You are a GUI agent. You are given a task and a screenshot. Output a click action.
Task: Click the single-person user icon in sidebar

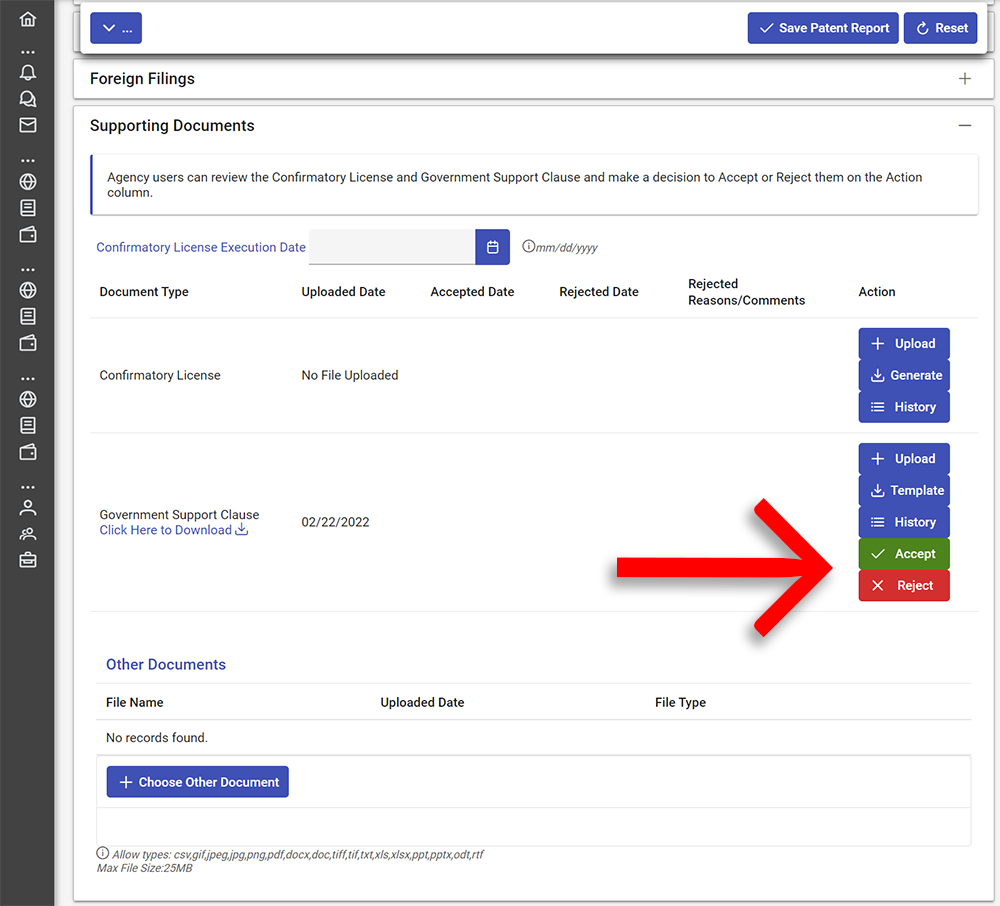pyautogui.click(x=28, y=507)
